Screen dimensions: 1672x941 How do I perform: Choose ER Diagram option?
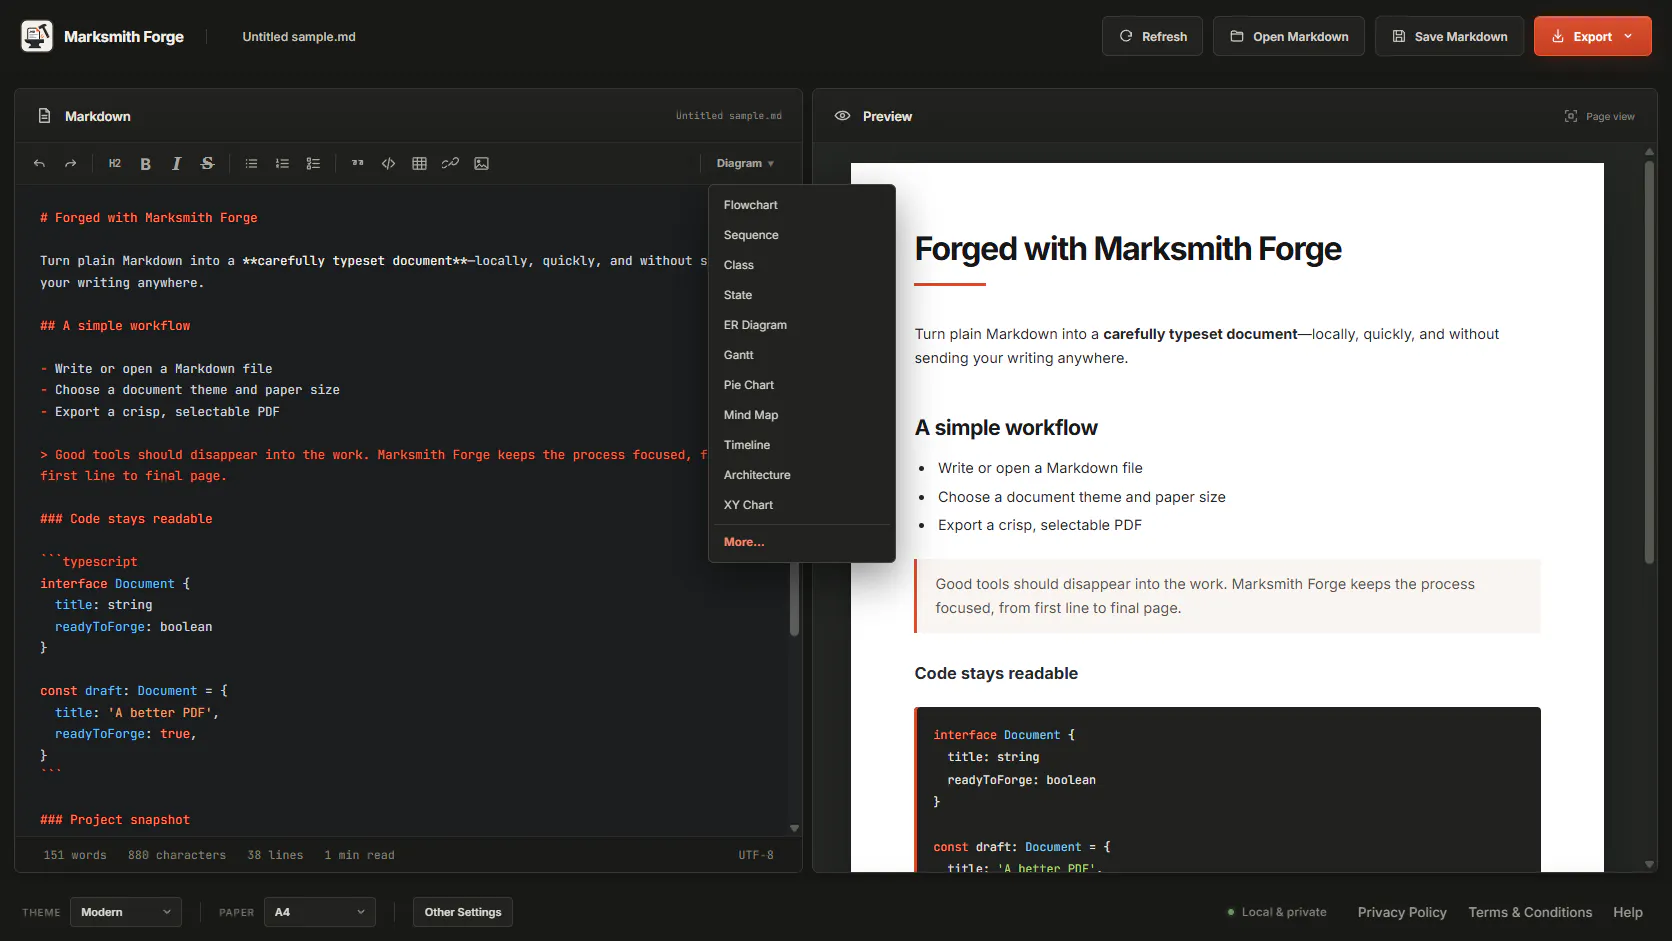(802, 325)
